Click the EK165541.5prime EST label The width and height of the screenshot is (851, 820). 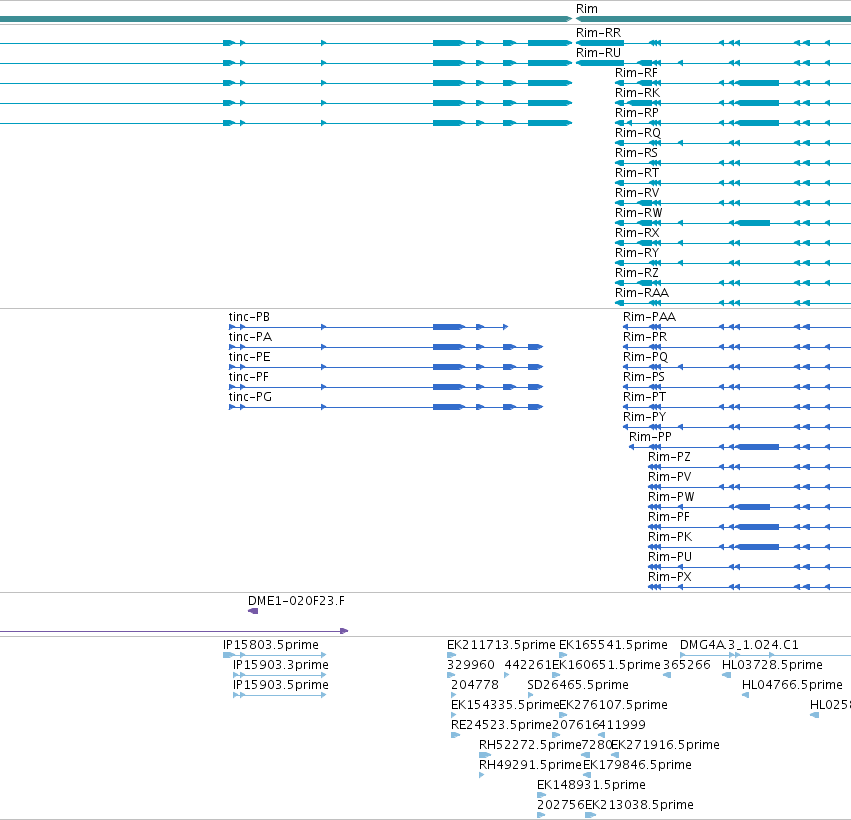pos(613,645)
